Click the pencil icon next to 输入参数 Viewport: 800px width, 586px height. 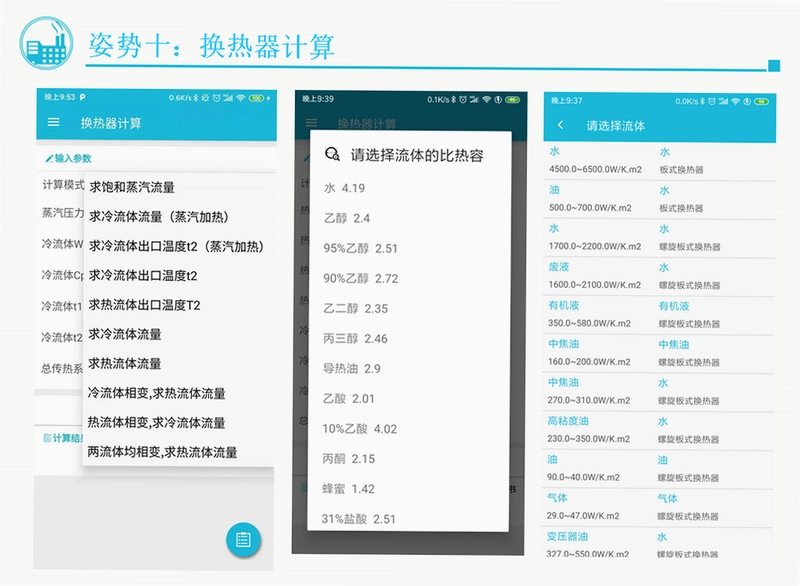coord(49,159)
